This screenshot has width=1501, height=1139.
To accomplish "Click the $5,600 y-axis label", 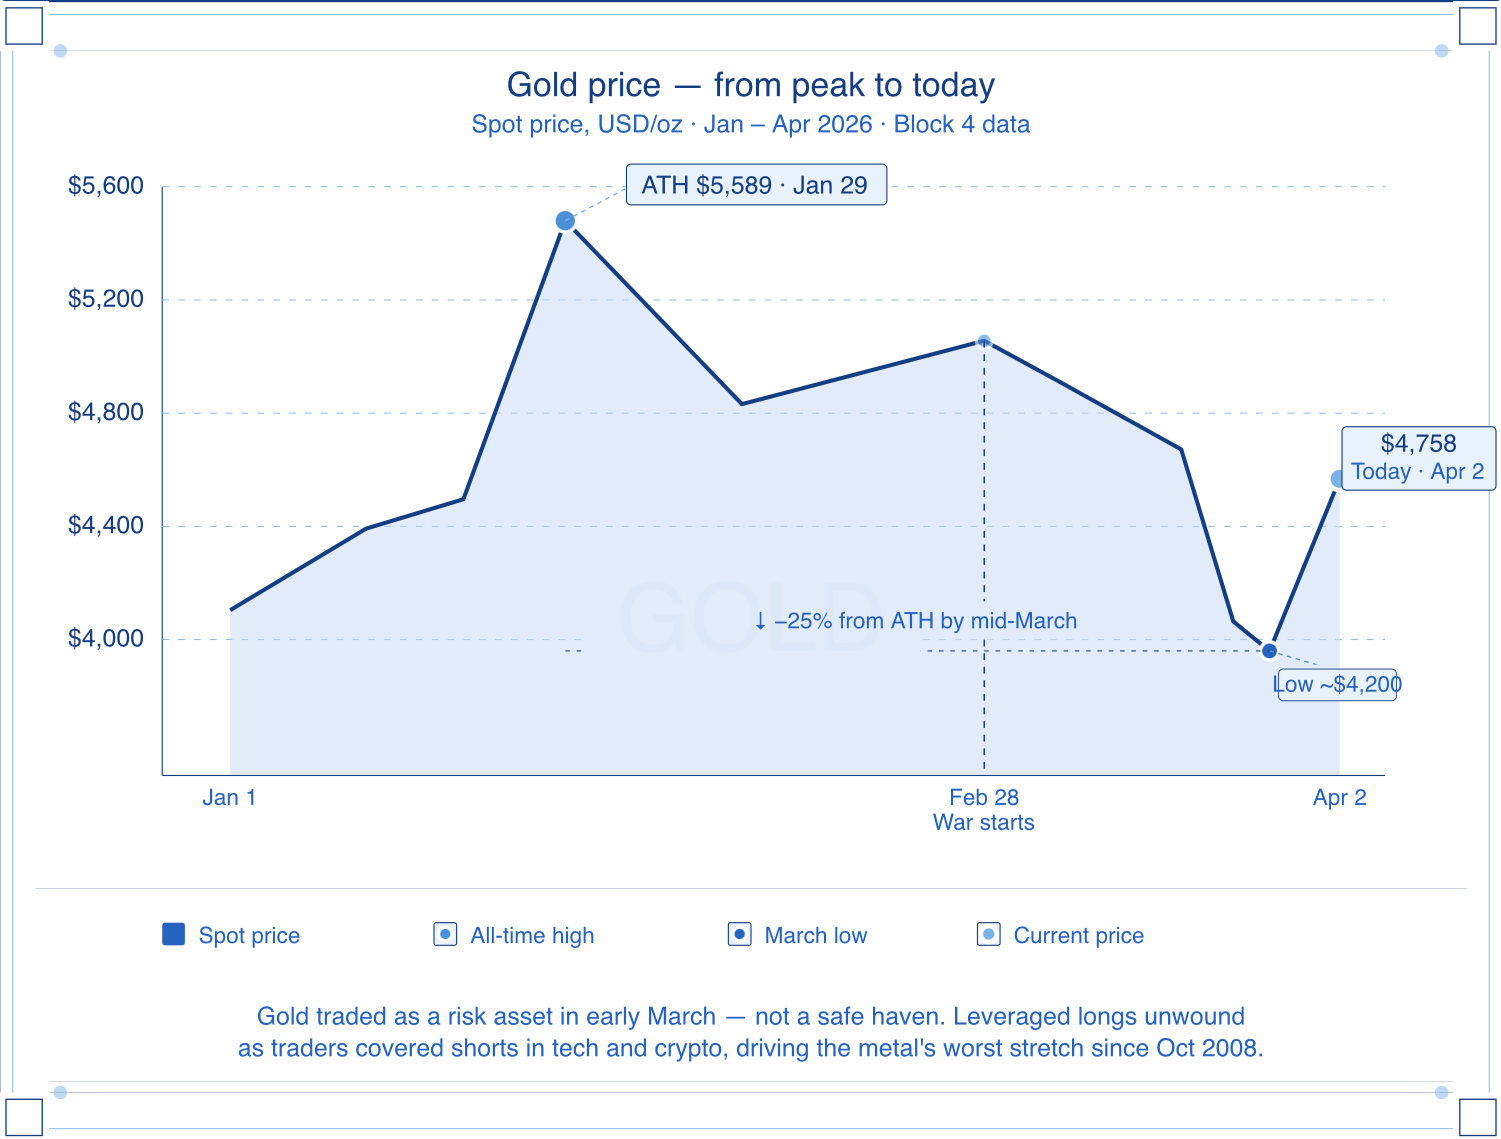I will 106,186.
